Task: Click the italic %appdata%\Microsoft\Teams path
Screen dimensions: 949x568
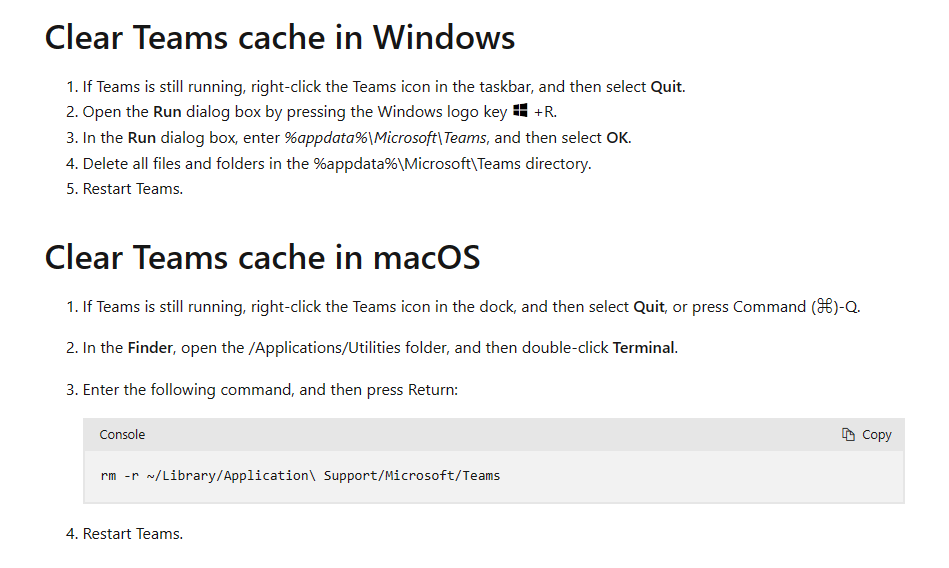Action: click(386, 138)
